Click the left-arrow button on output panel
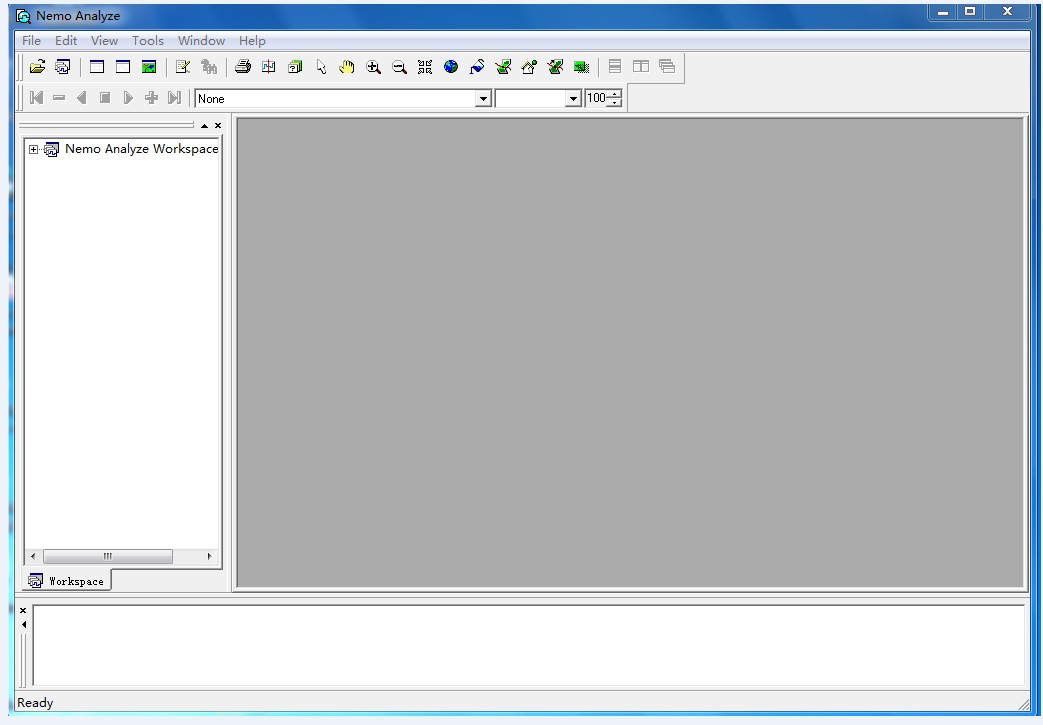 [x=23, y=625]
